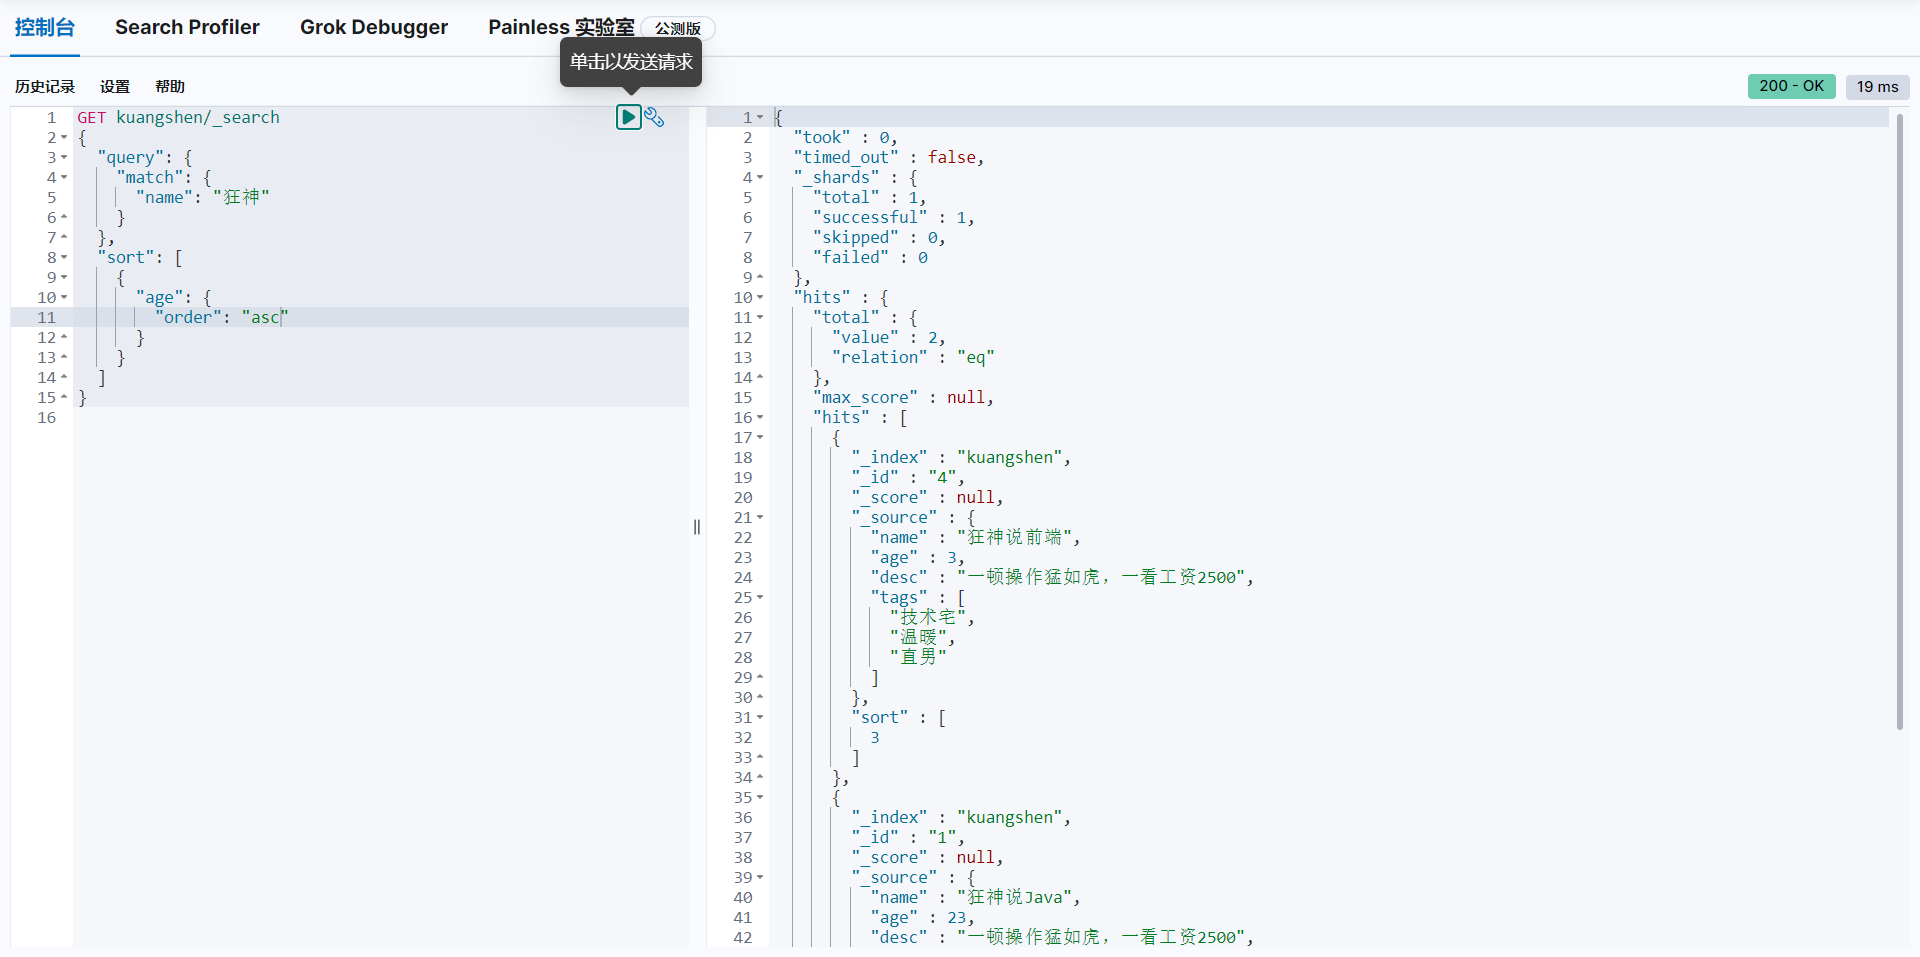This screenshot has width=1920, height=957.
Task: Collapse "_source" fold at response line 21
Action: tap(760, 517)
